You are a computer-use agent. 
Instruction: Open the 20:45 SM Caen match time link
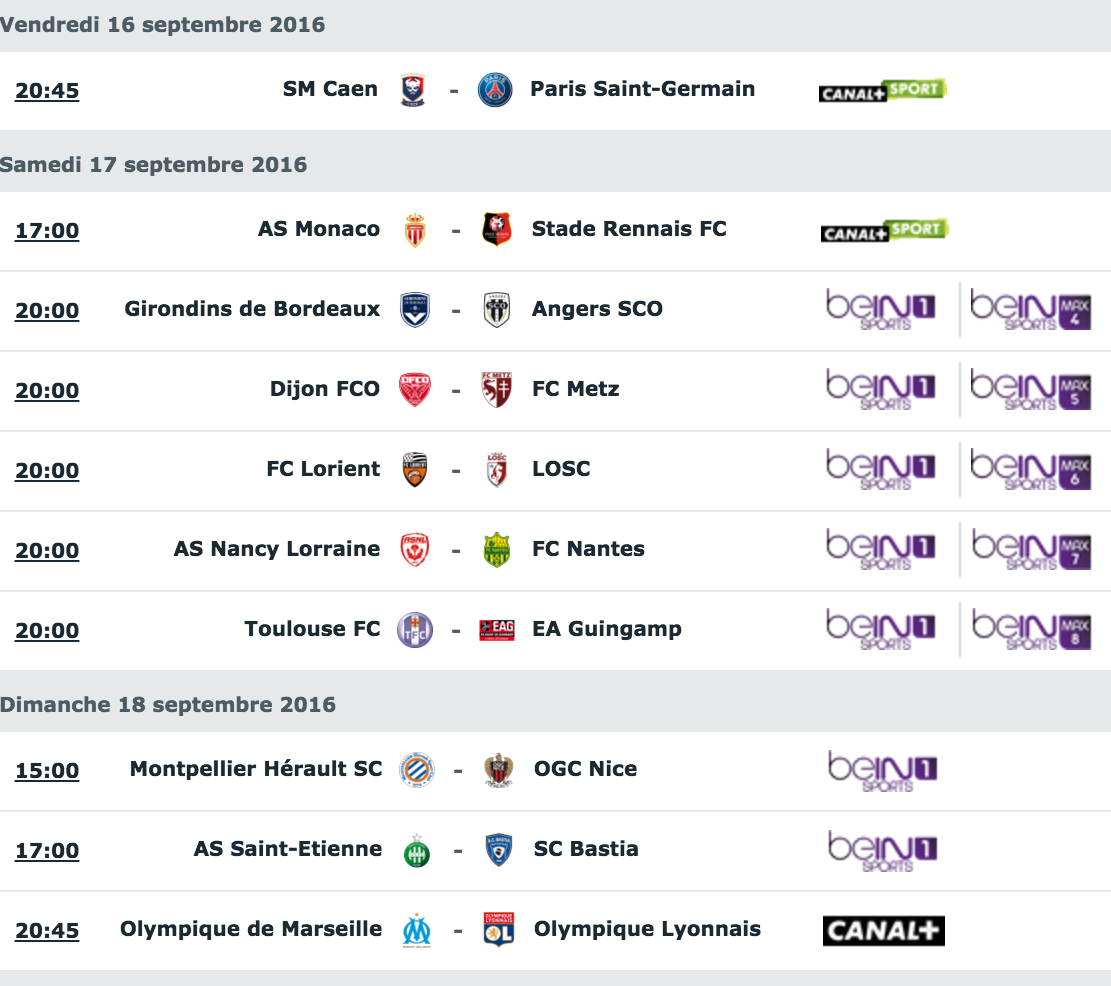pyautogui.click(x=47, y=91)
